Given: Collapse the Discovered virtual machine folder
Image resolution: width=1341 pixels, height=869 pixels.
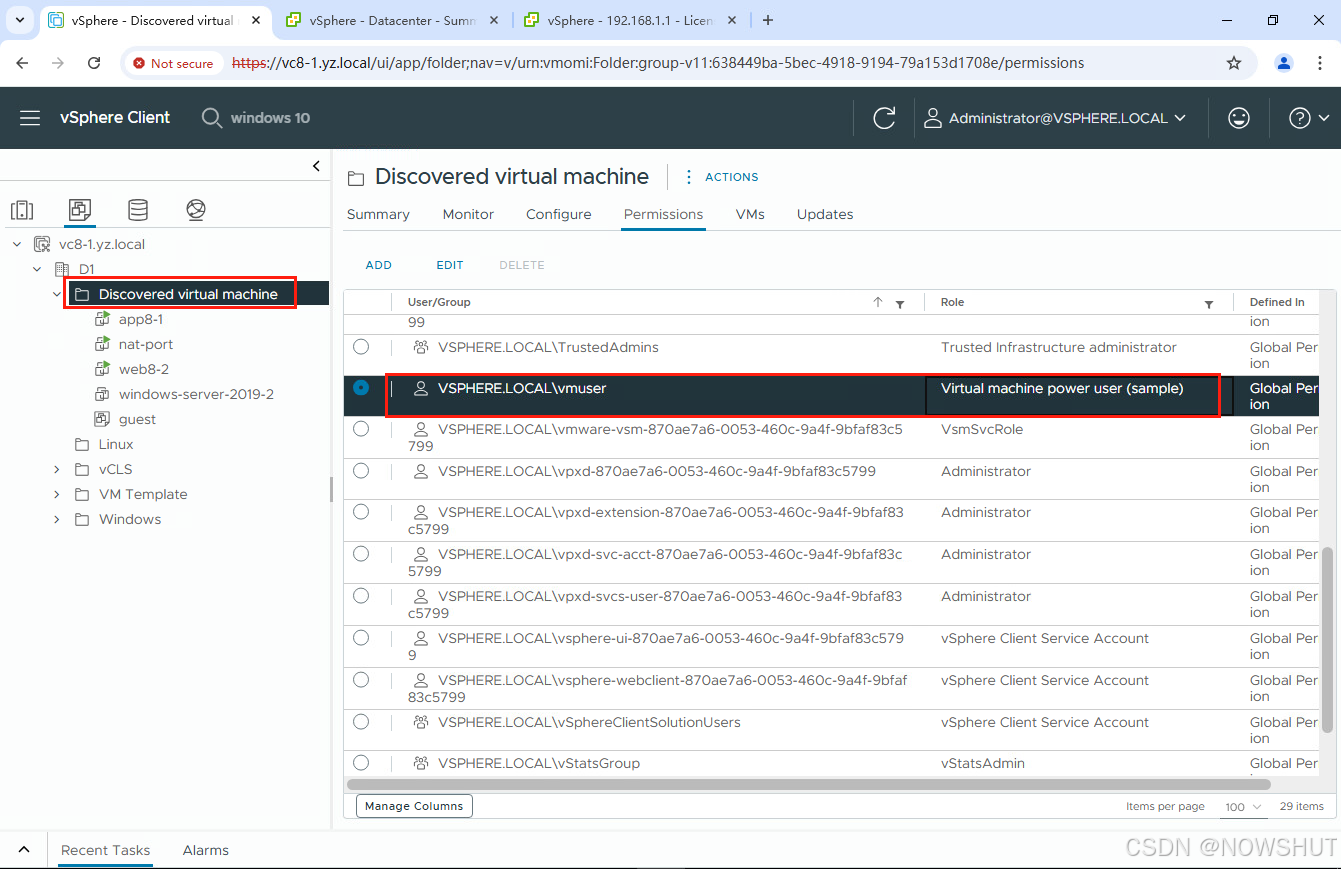Looking at the screenshot, I should [x=57, y=294].
